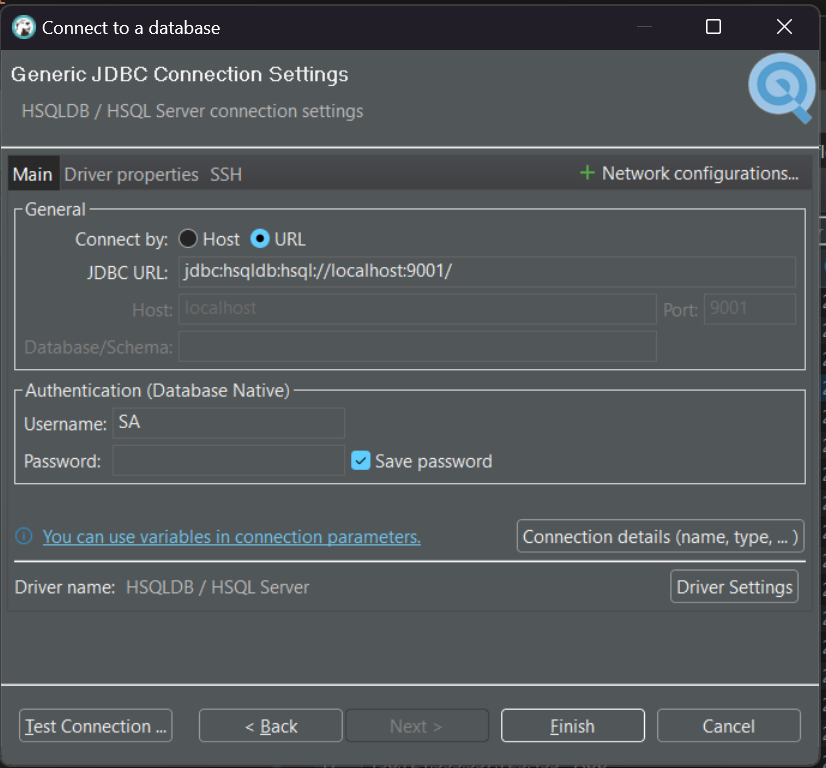Open Driver Settings
The width and height of the screenshot is (826, 768).
tap(734, 587)
